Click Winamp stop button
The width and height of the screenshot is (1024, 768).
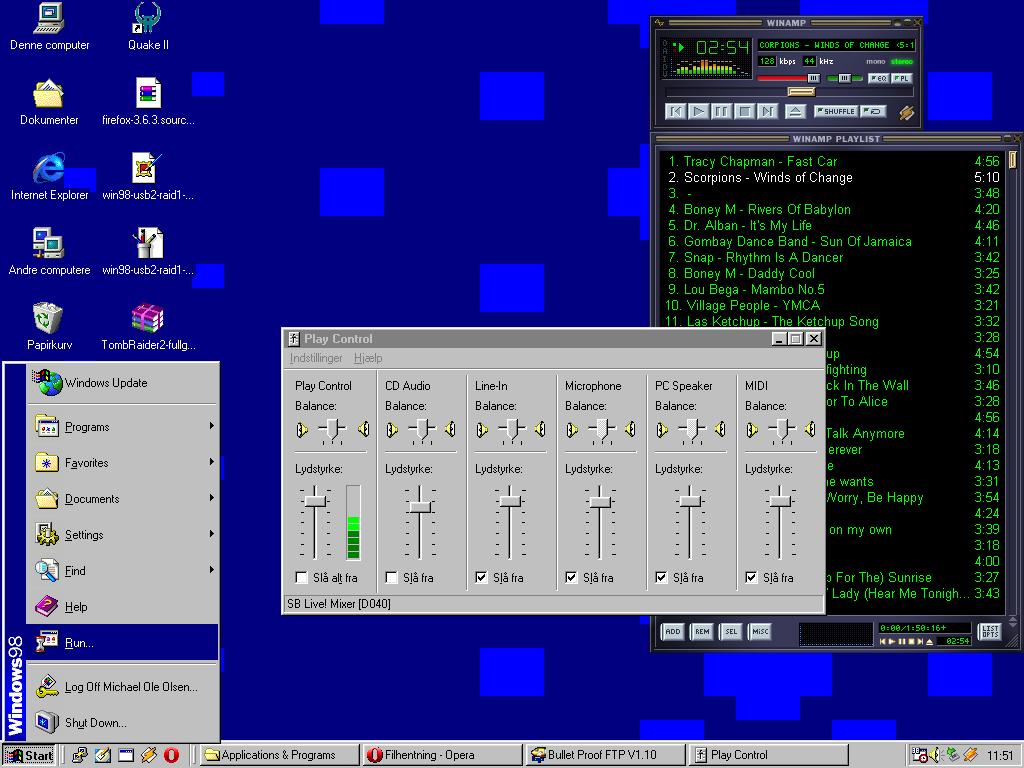[x=744, y=112]
